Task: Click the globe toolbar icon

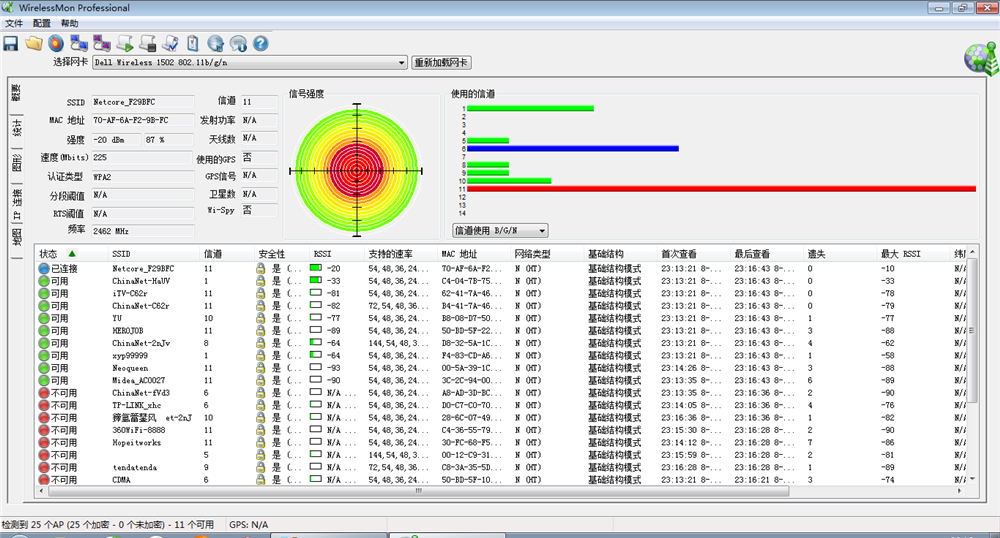Action: [215, 43]
